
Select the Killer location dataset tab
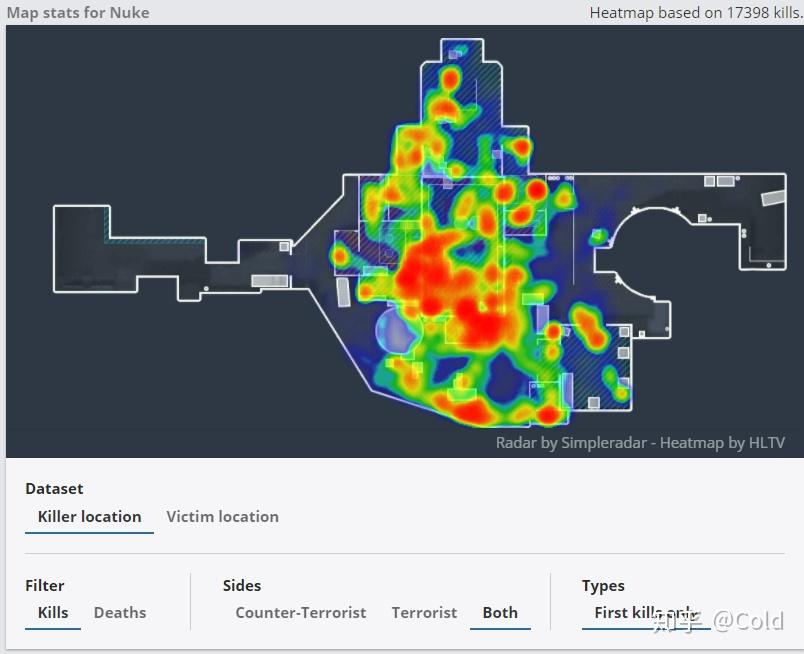point(89,517)
